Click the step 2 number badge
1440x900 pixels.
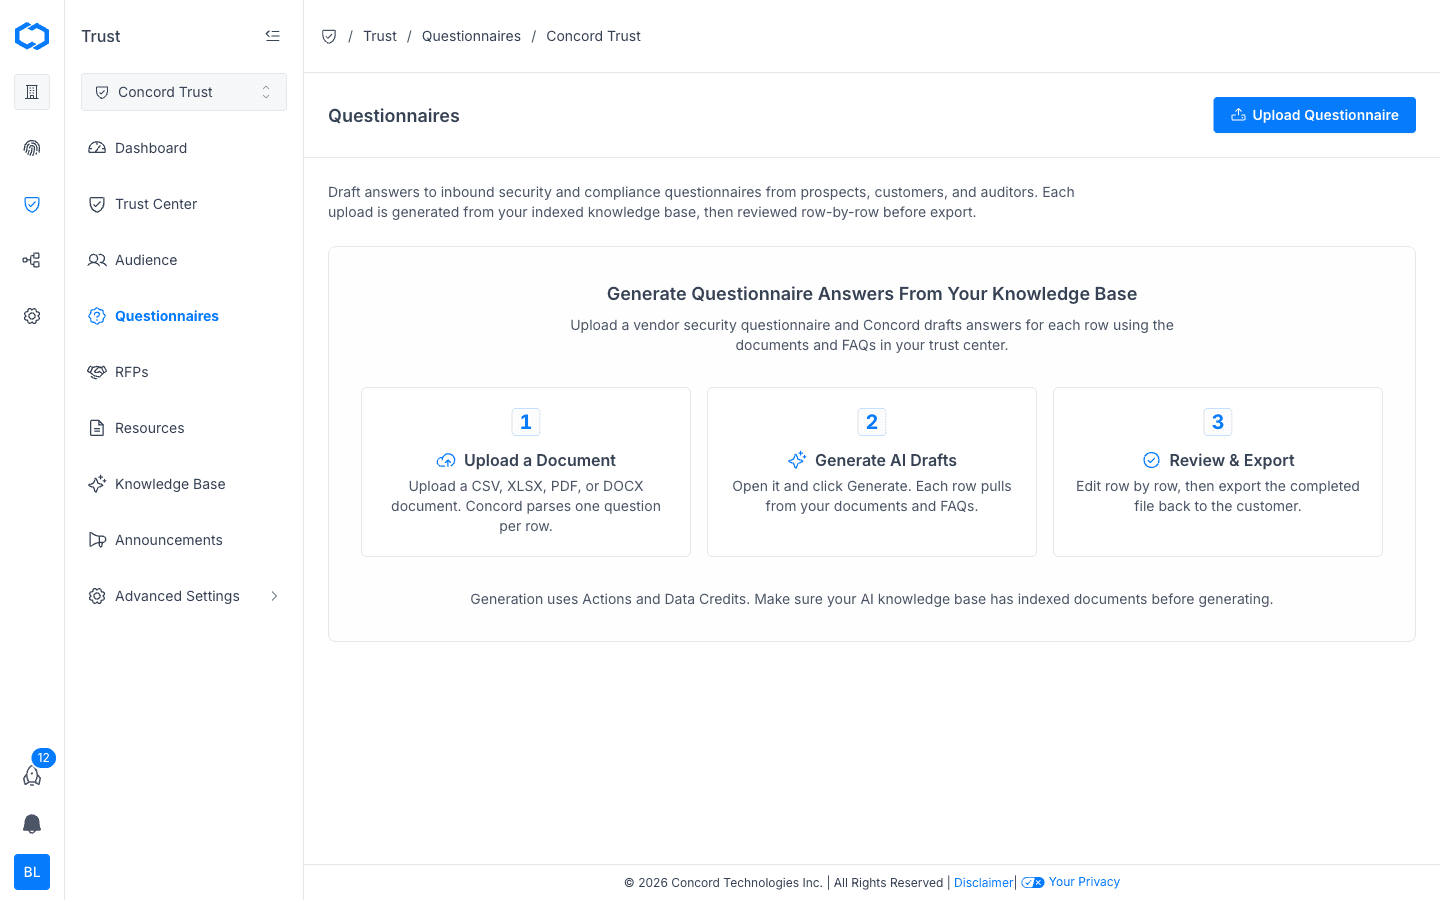coord(872,422)
